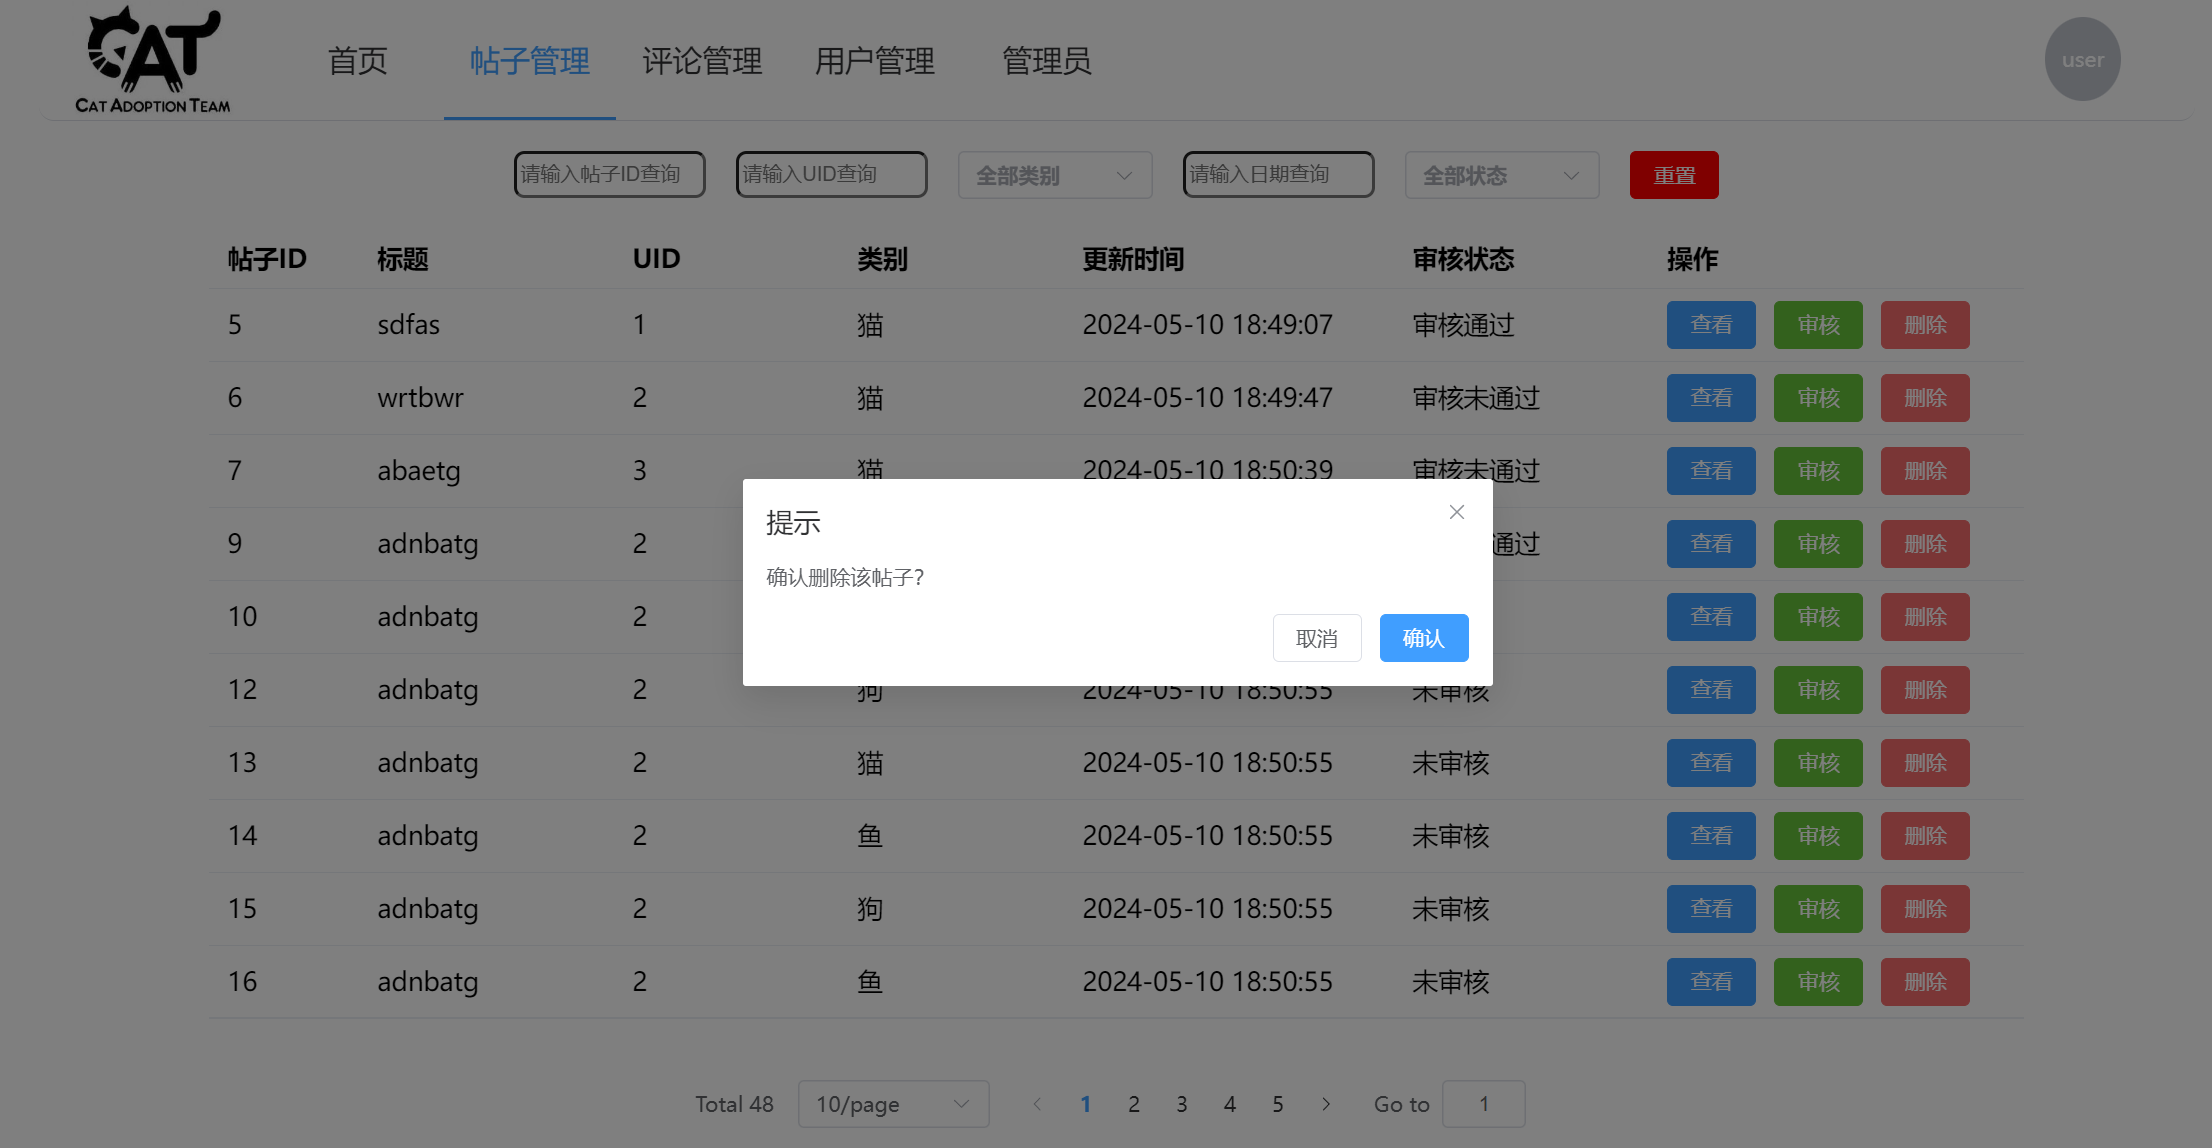Go to next page arrow in pagination

coord(1326,1104)
